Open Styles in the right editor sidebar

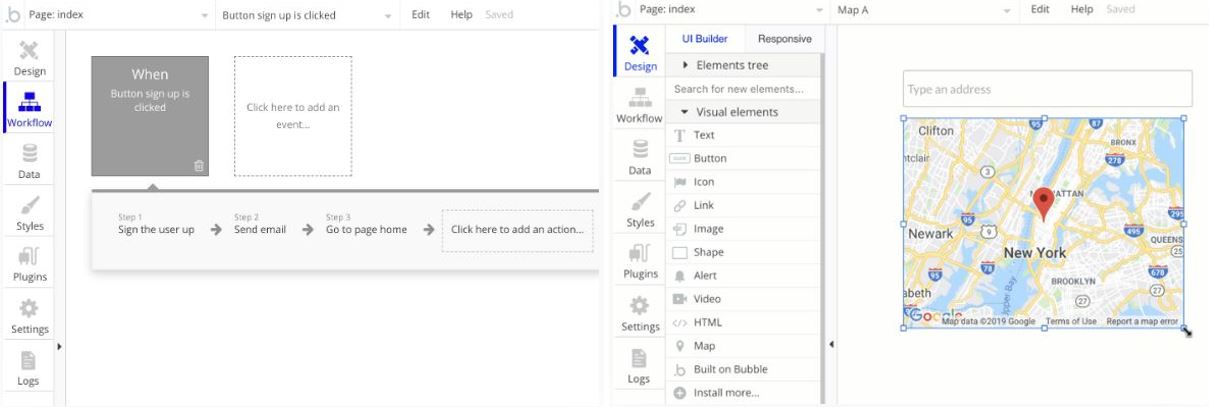click(639, 210)
